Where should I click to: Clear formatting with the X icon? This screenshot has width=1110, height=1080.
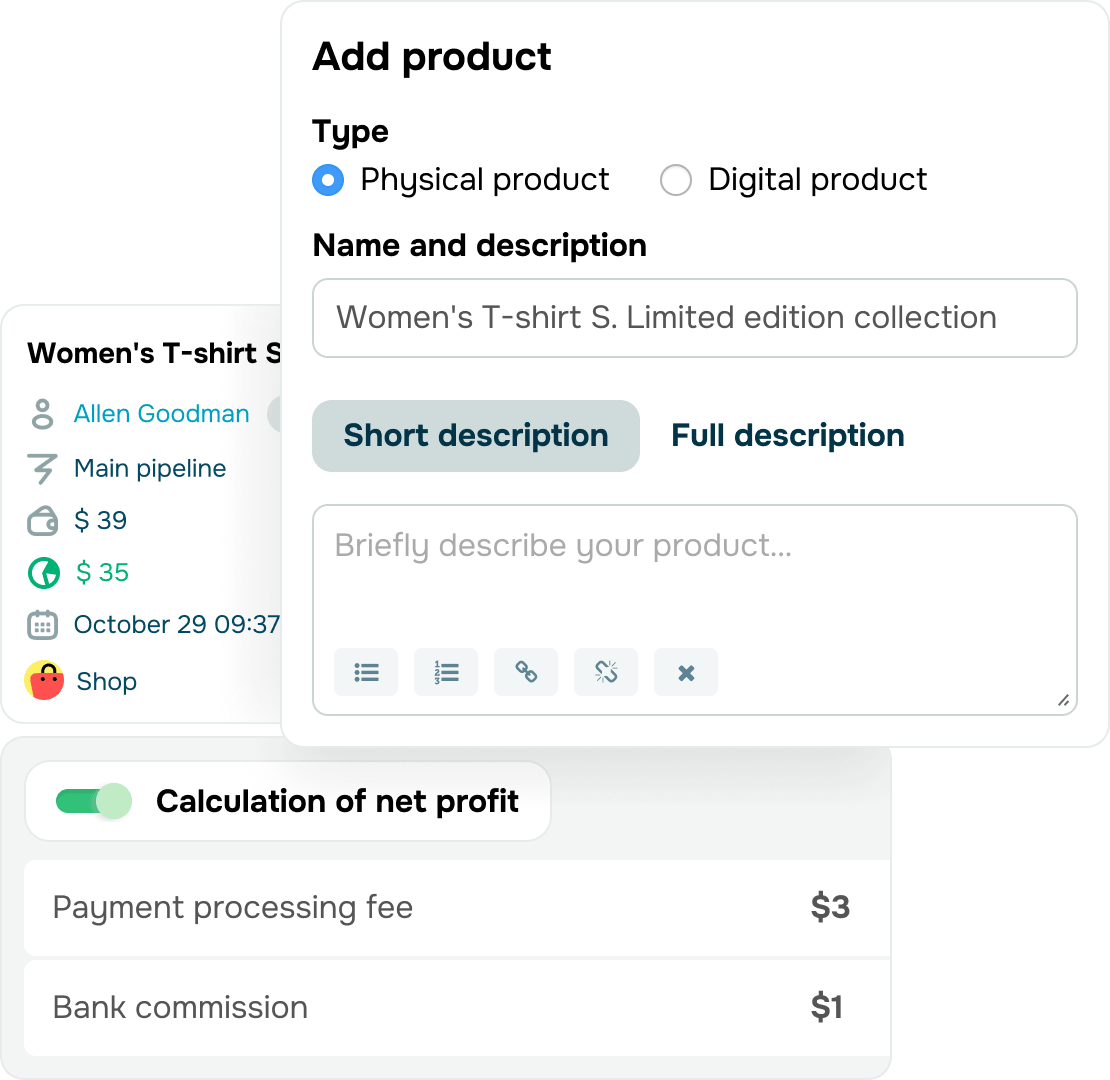(686, 672)
